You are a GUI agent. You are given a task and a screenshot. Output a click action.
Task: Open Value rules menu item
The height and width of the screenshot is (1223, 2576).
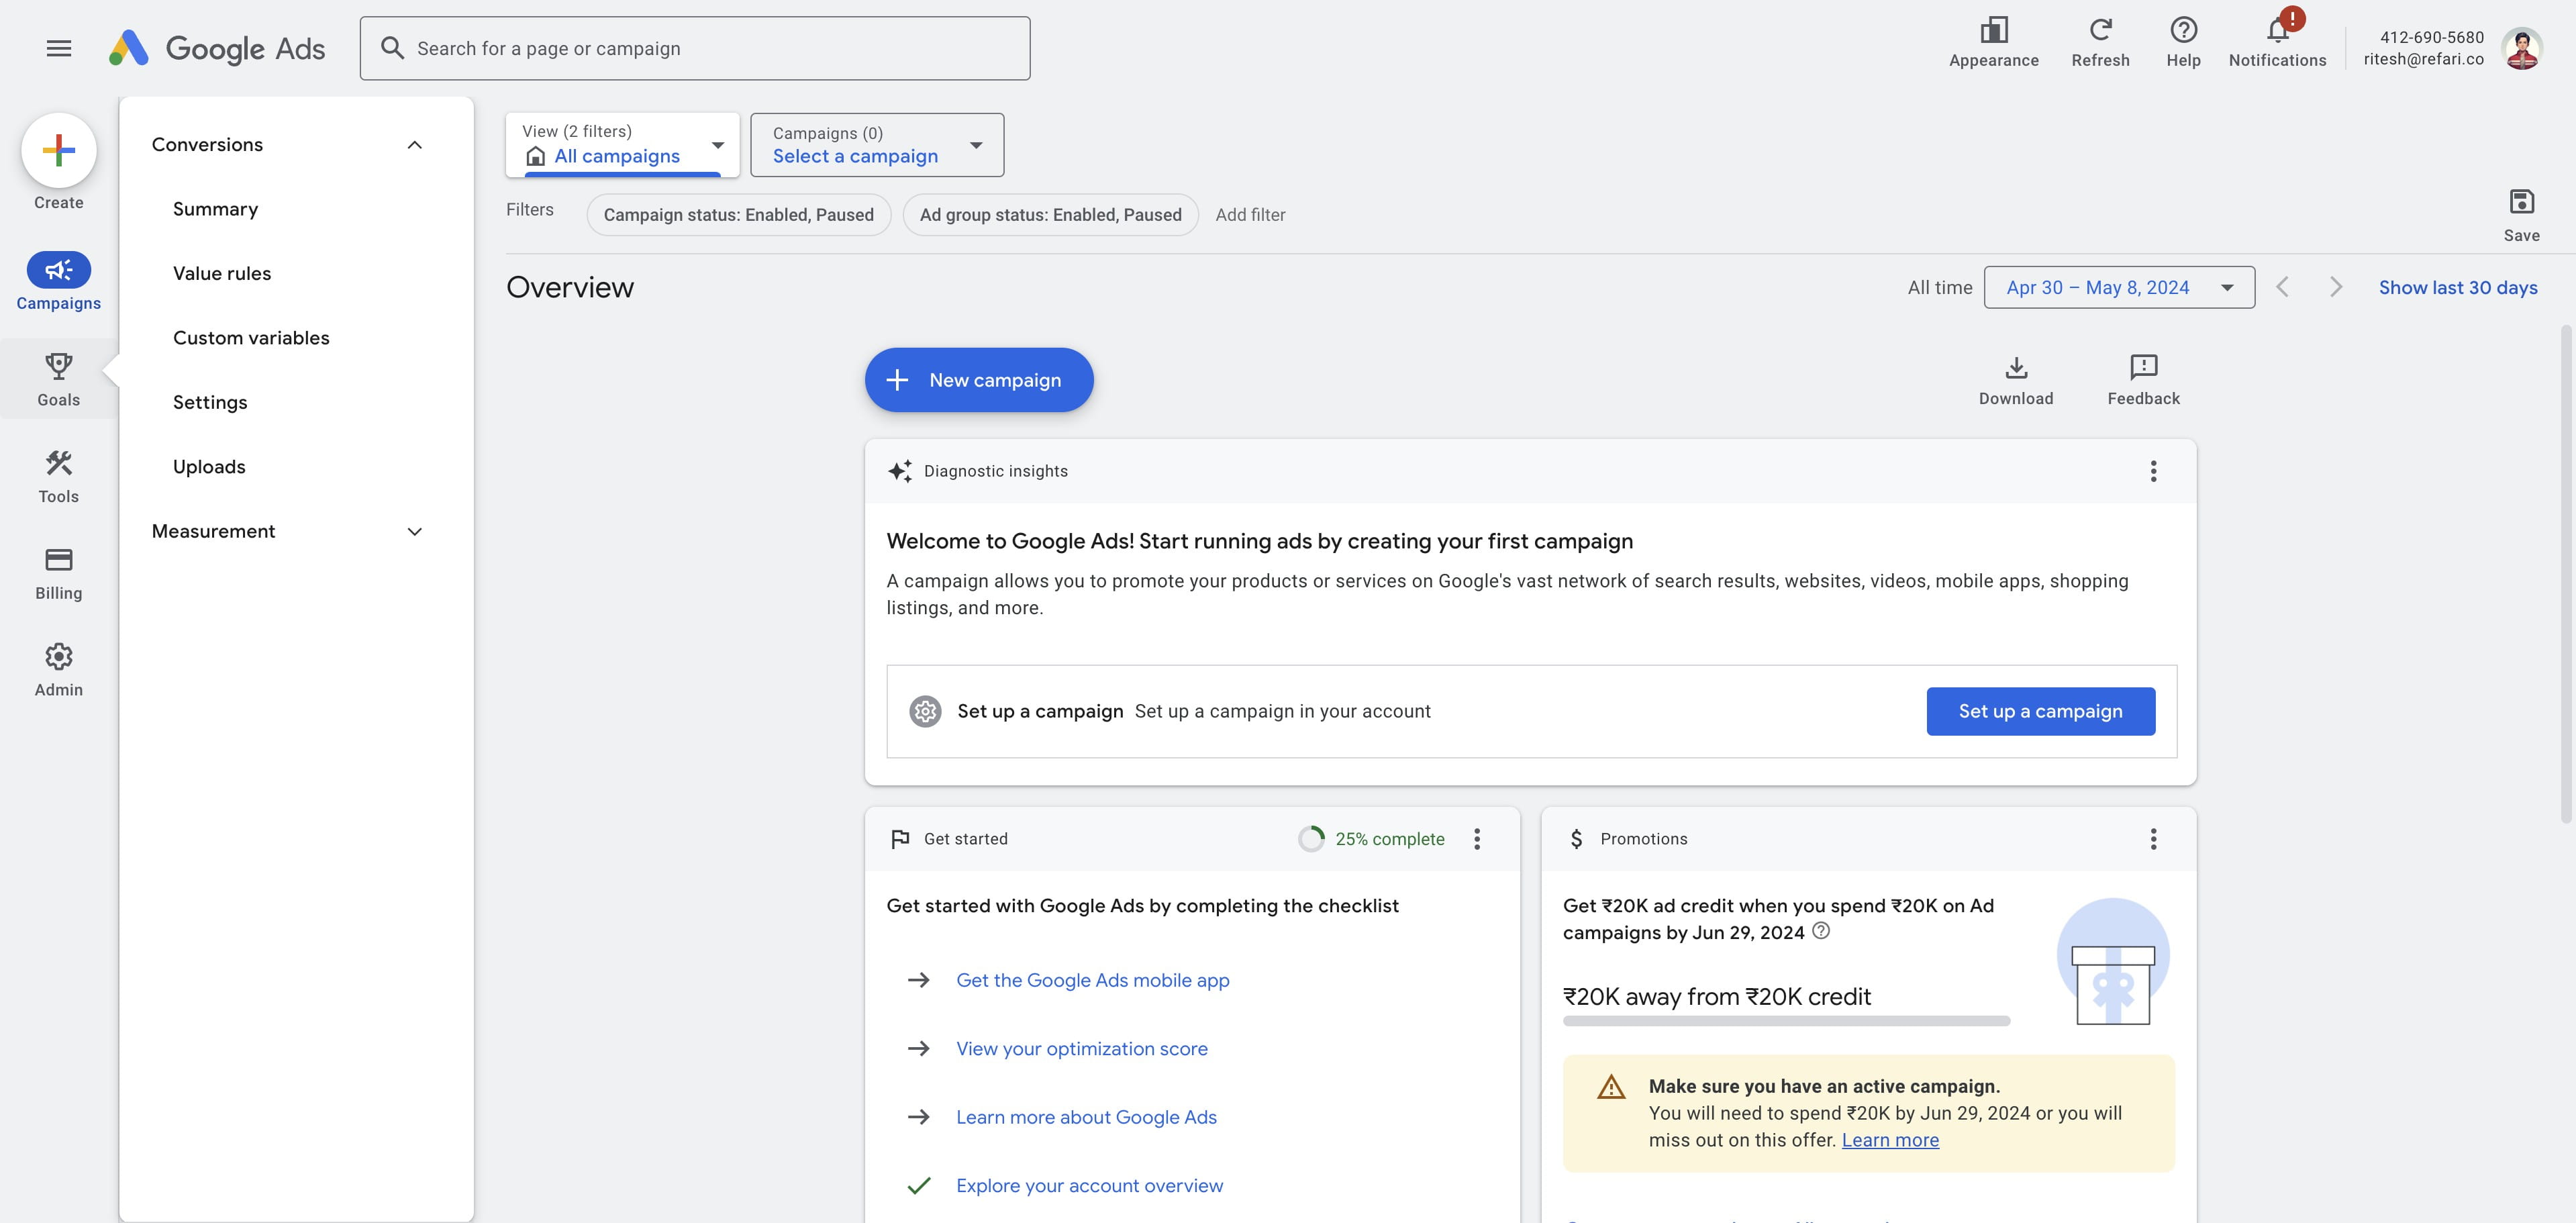pyautogui.click(x=222, y=274)
